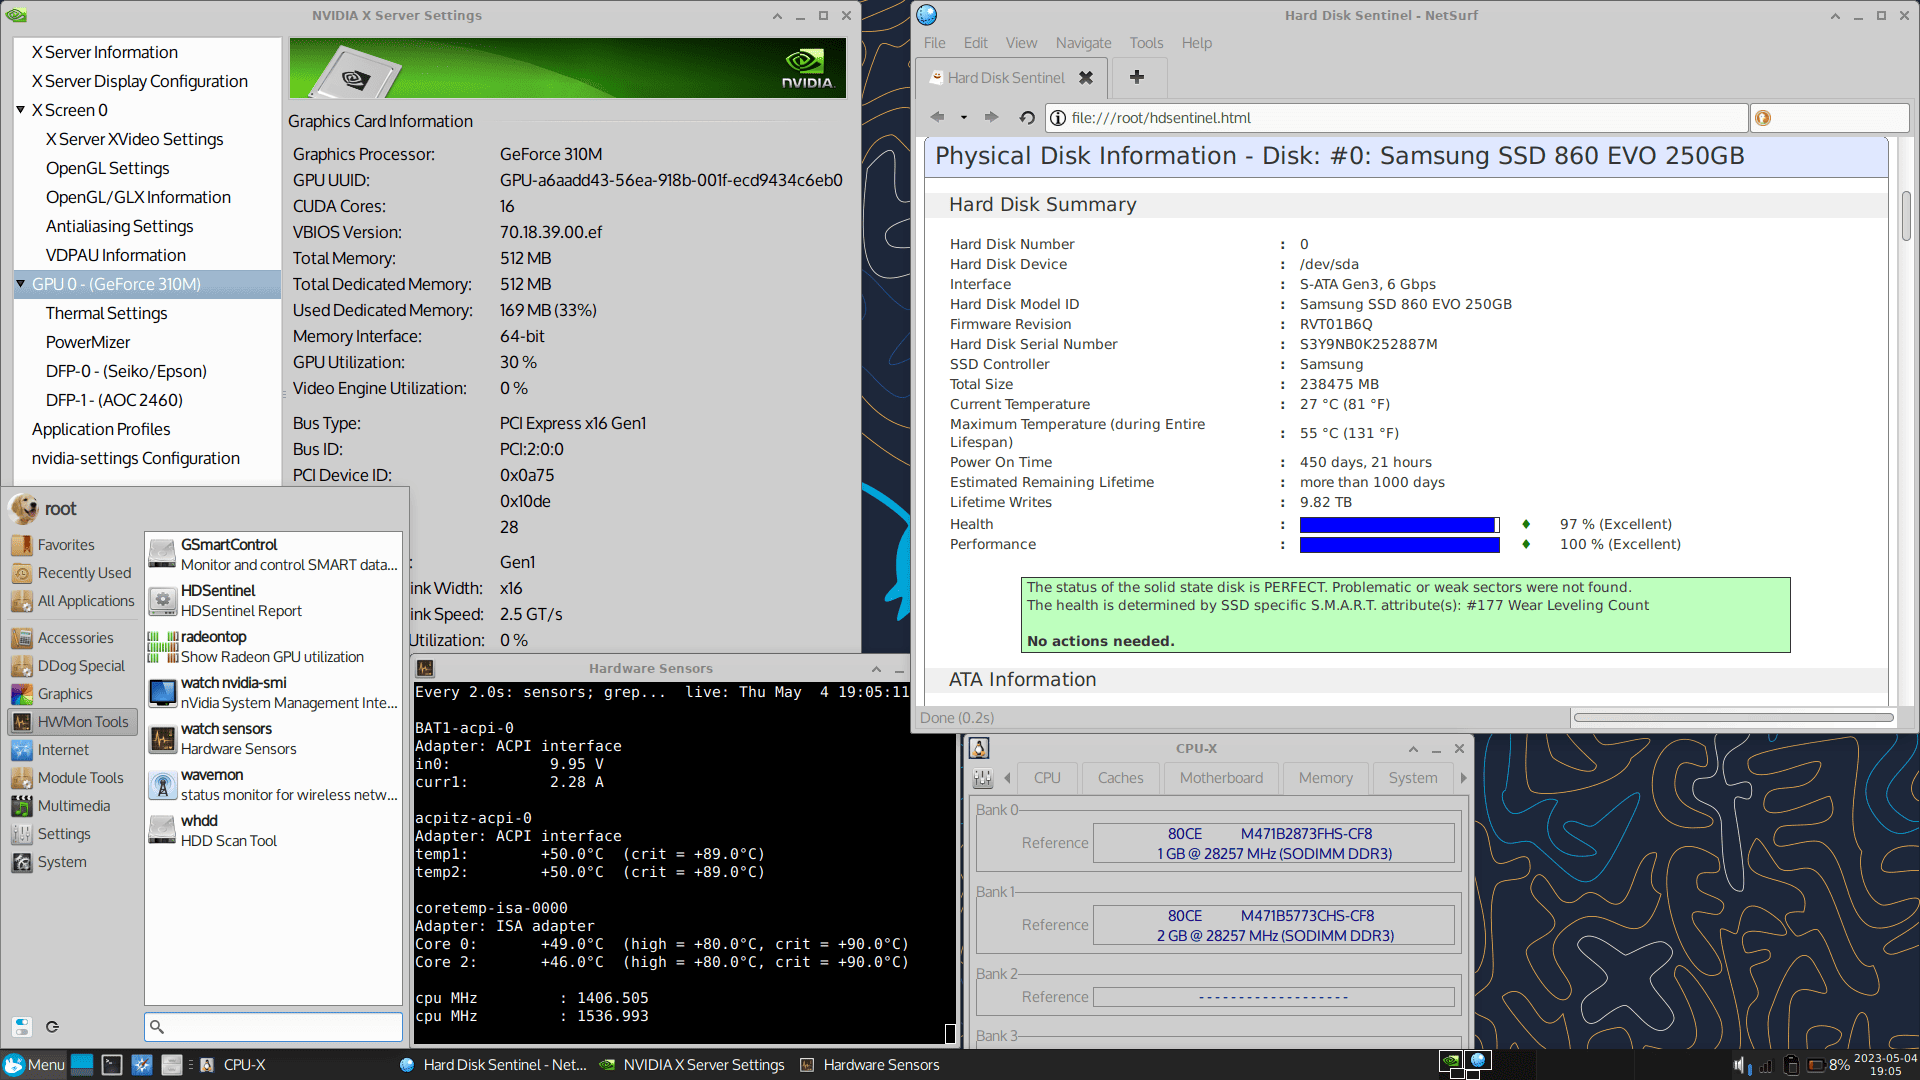
Task: Close the Hard Disk Sentinel tab
Action: click(x=1086, y=77)
